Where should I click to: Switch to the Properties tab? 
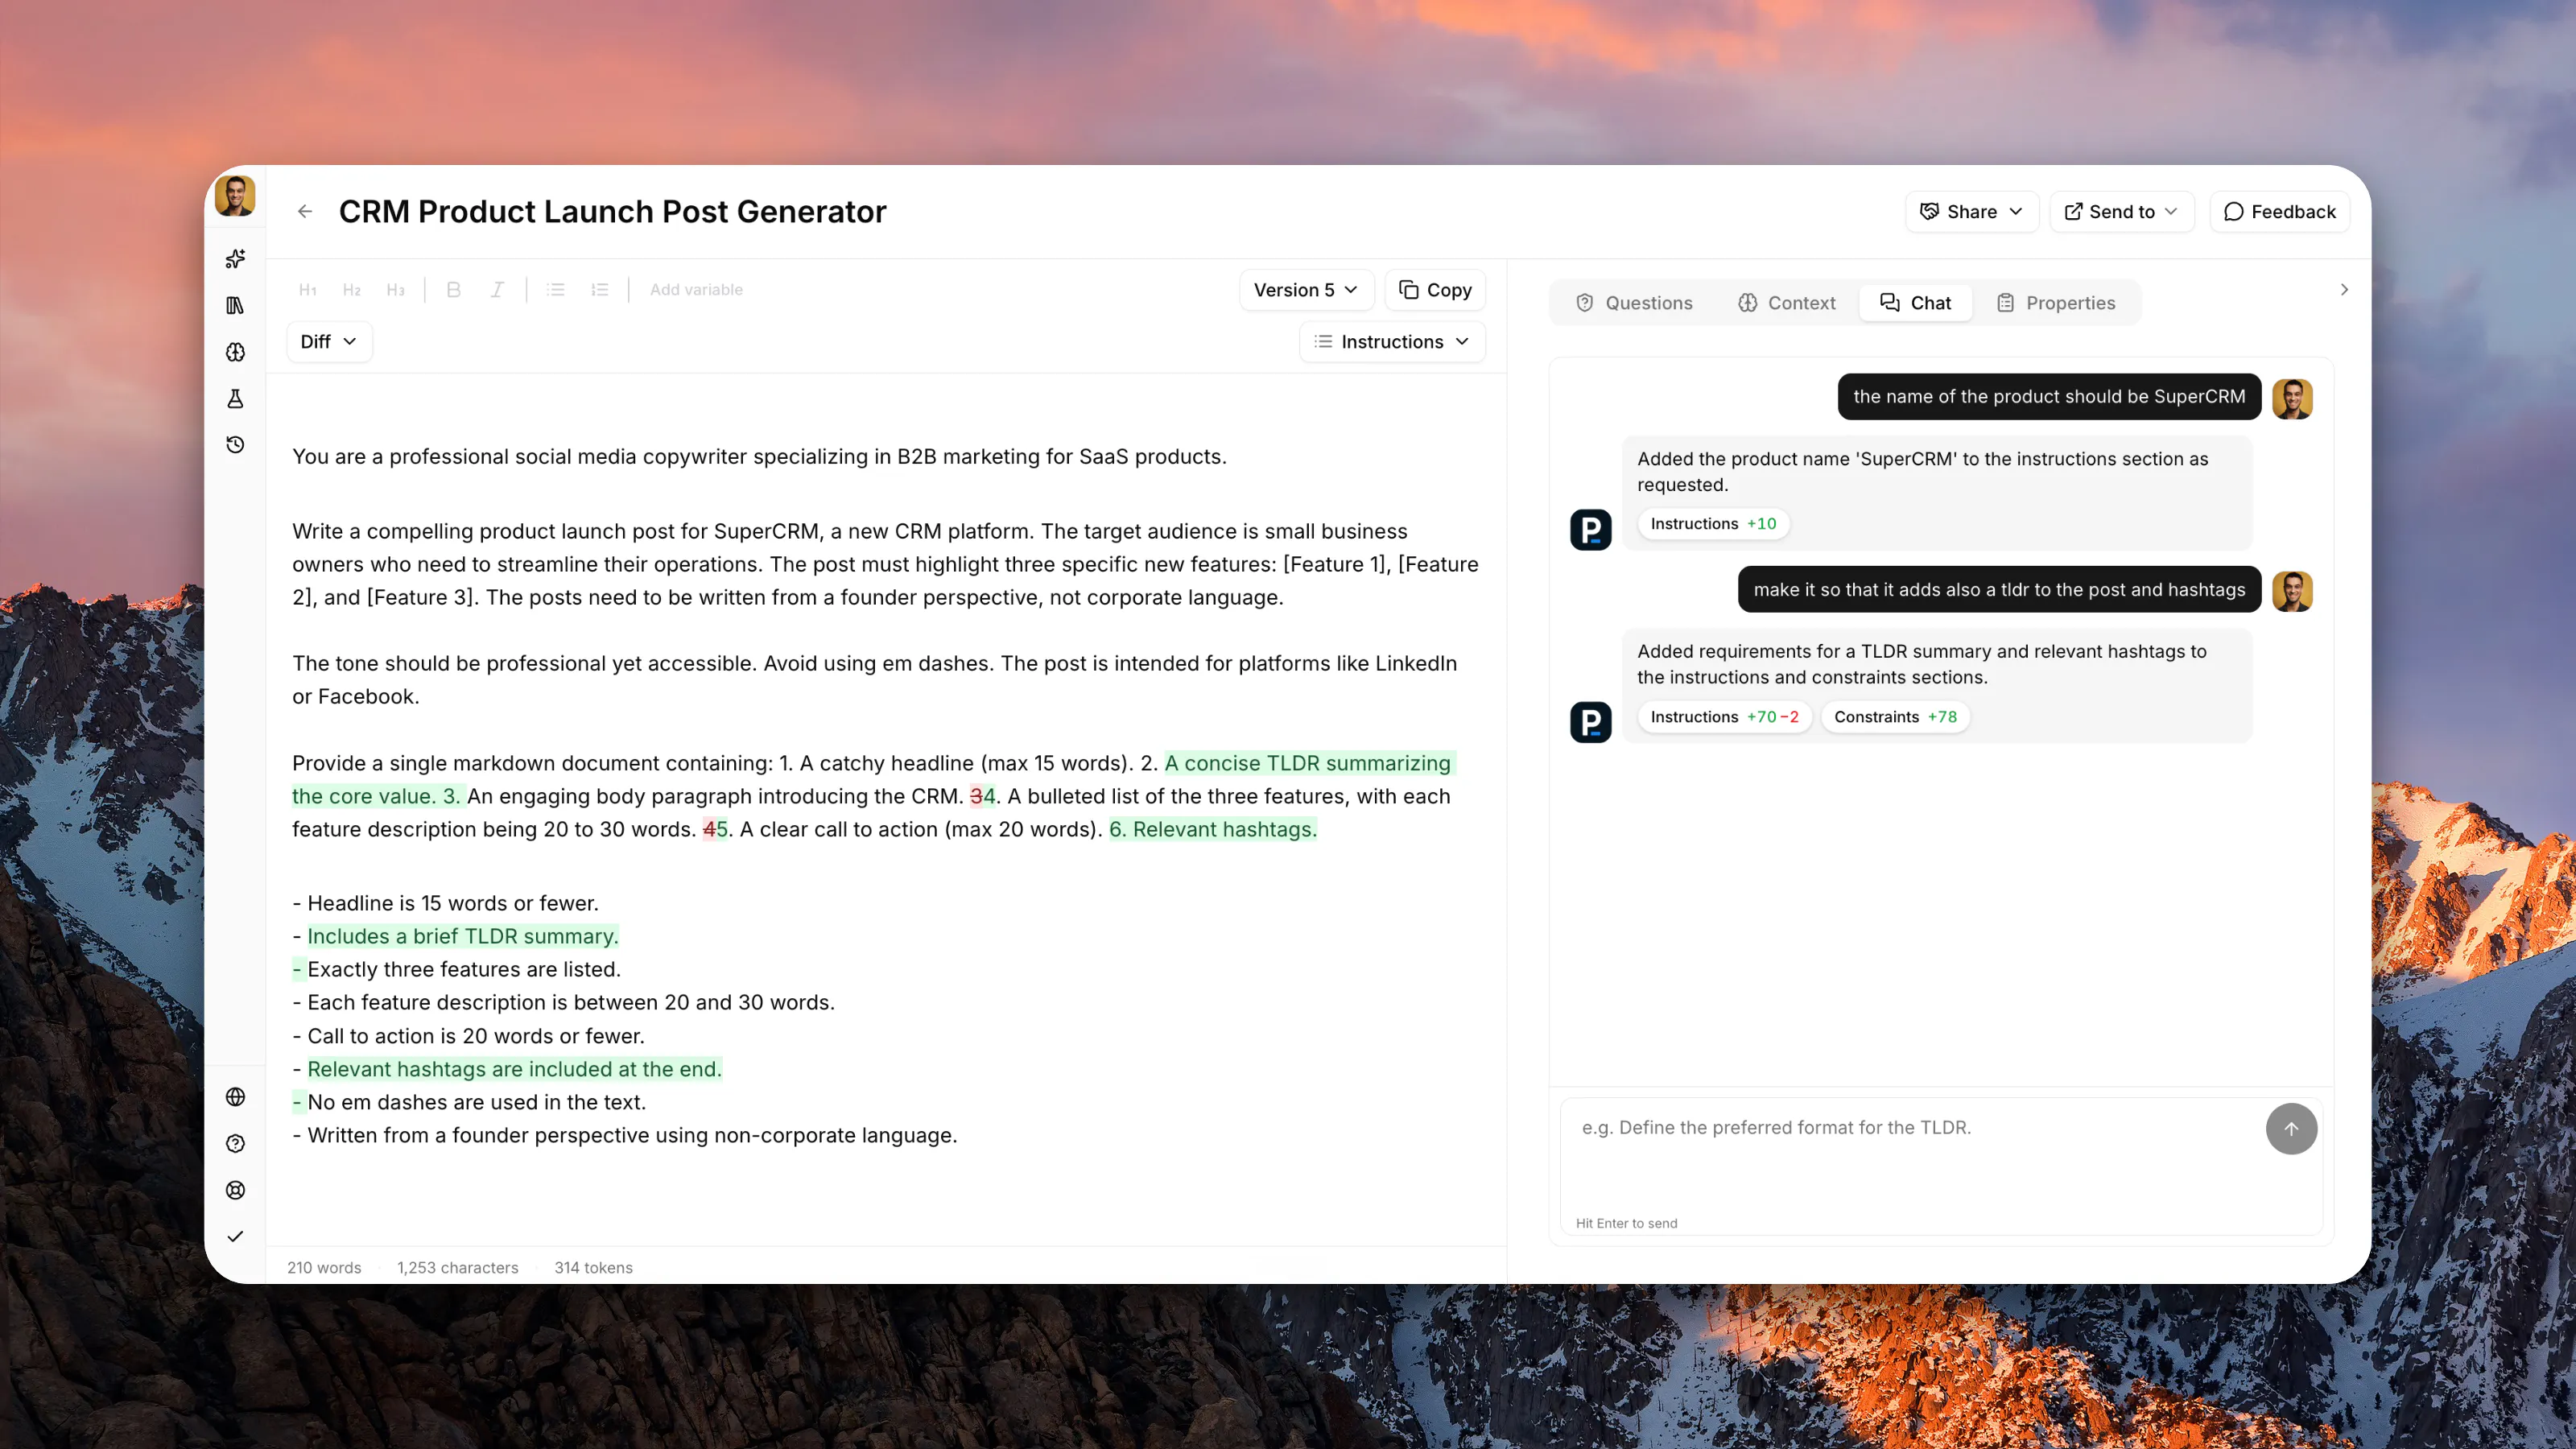(x=2055, y=303)
